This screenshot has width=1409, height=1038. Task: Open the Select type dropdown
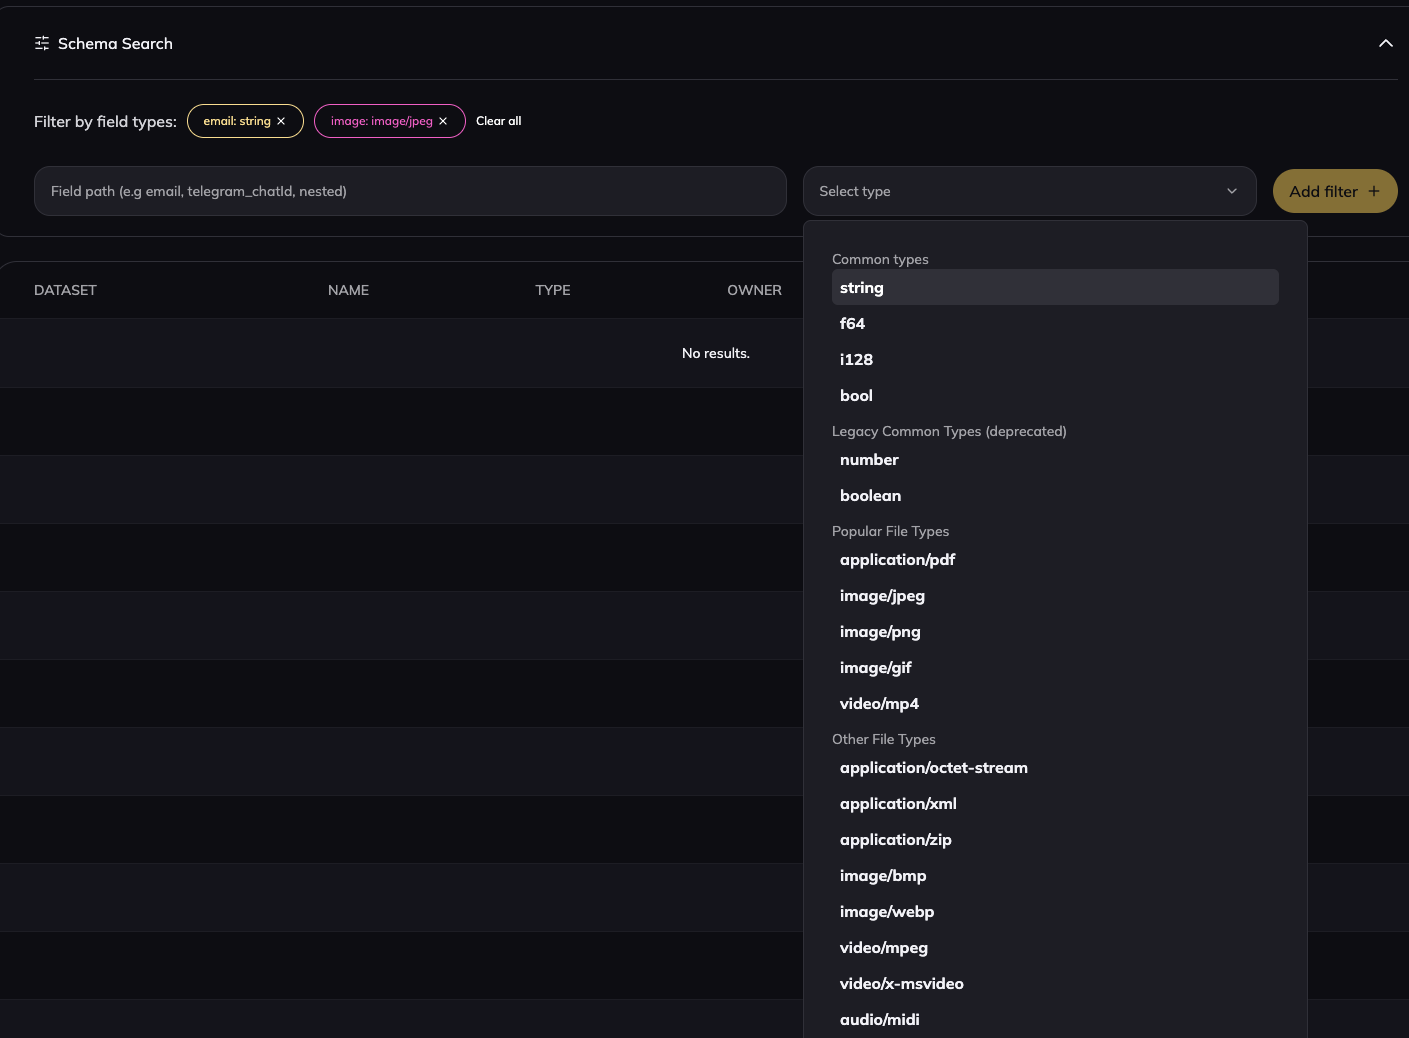(x=1029, y=191)
